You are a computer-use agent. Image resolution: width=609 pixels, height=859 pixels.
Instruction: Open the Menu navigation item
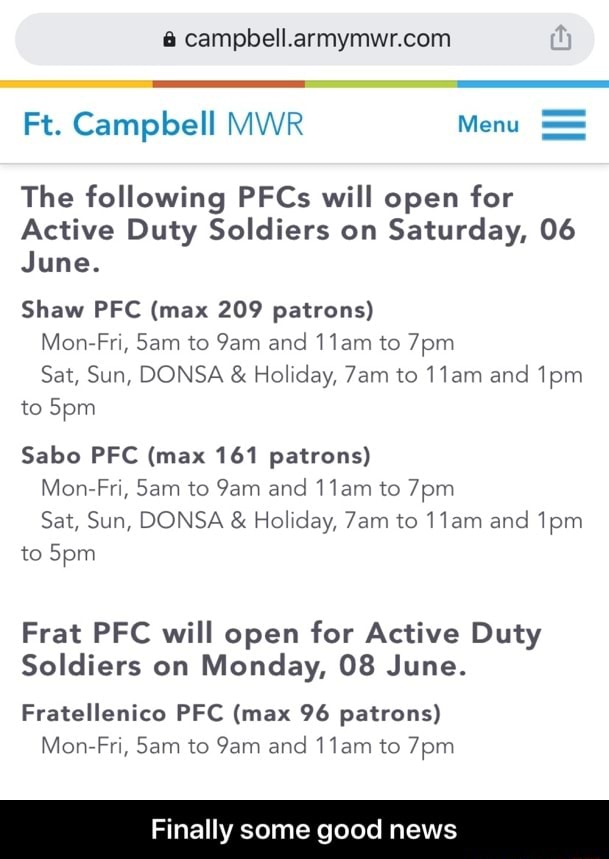[487, 124]
